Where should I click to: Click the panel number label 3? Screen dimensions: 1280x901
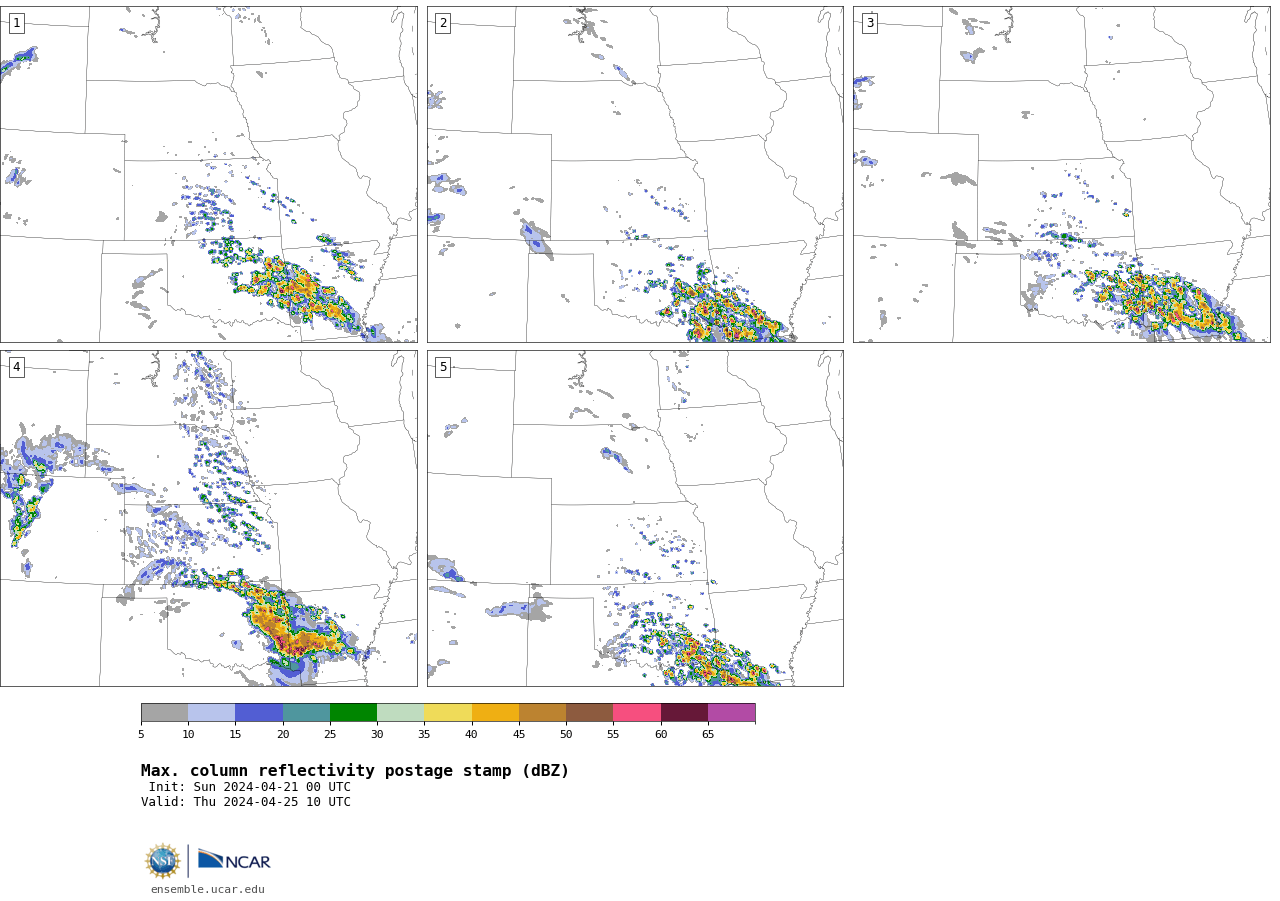(869, 23)
